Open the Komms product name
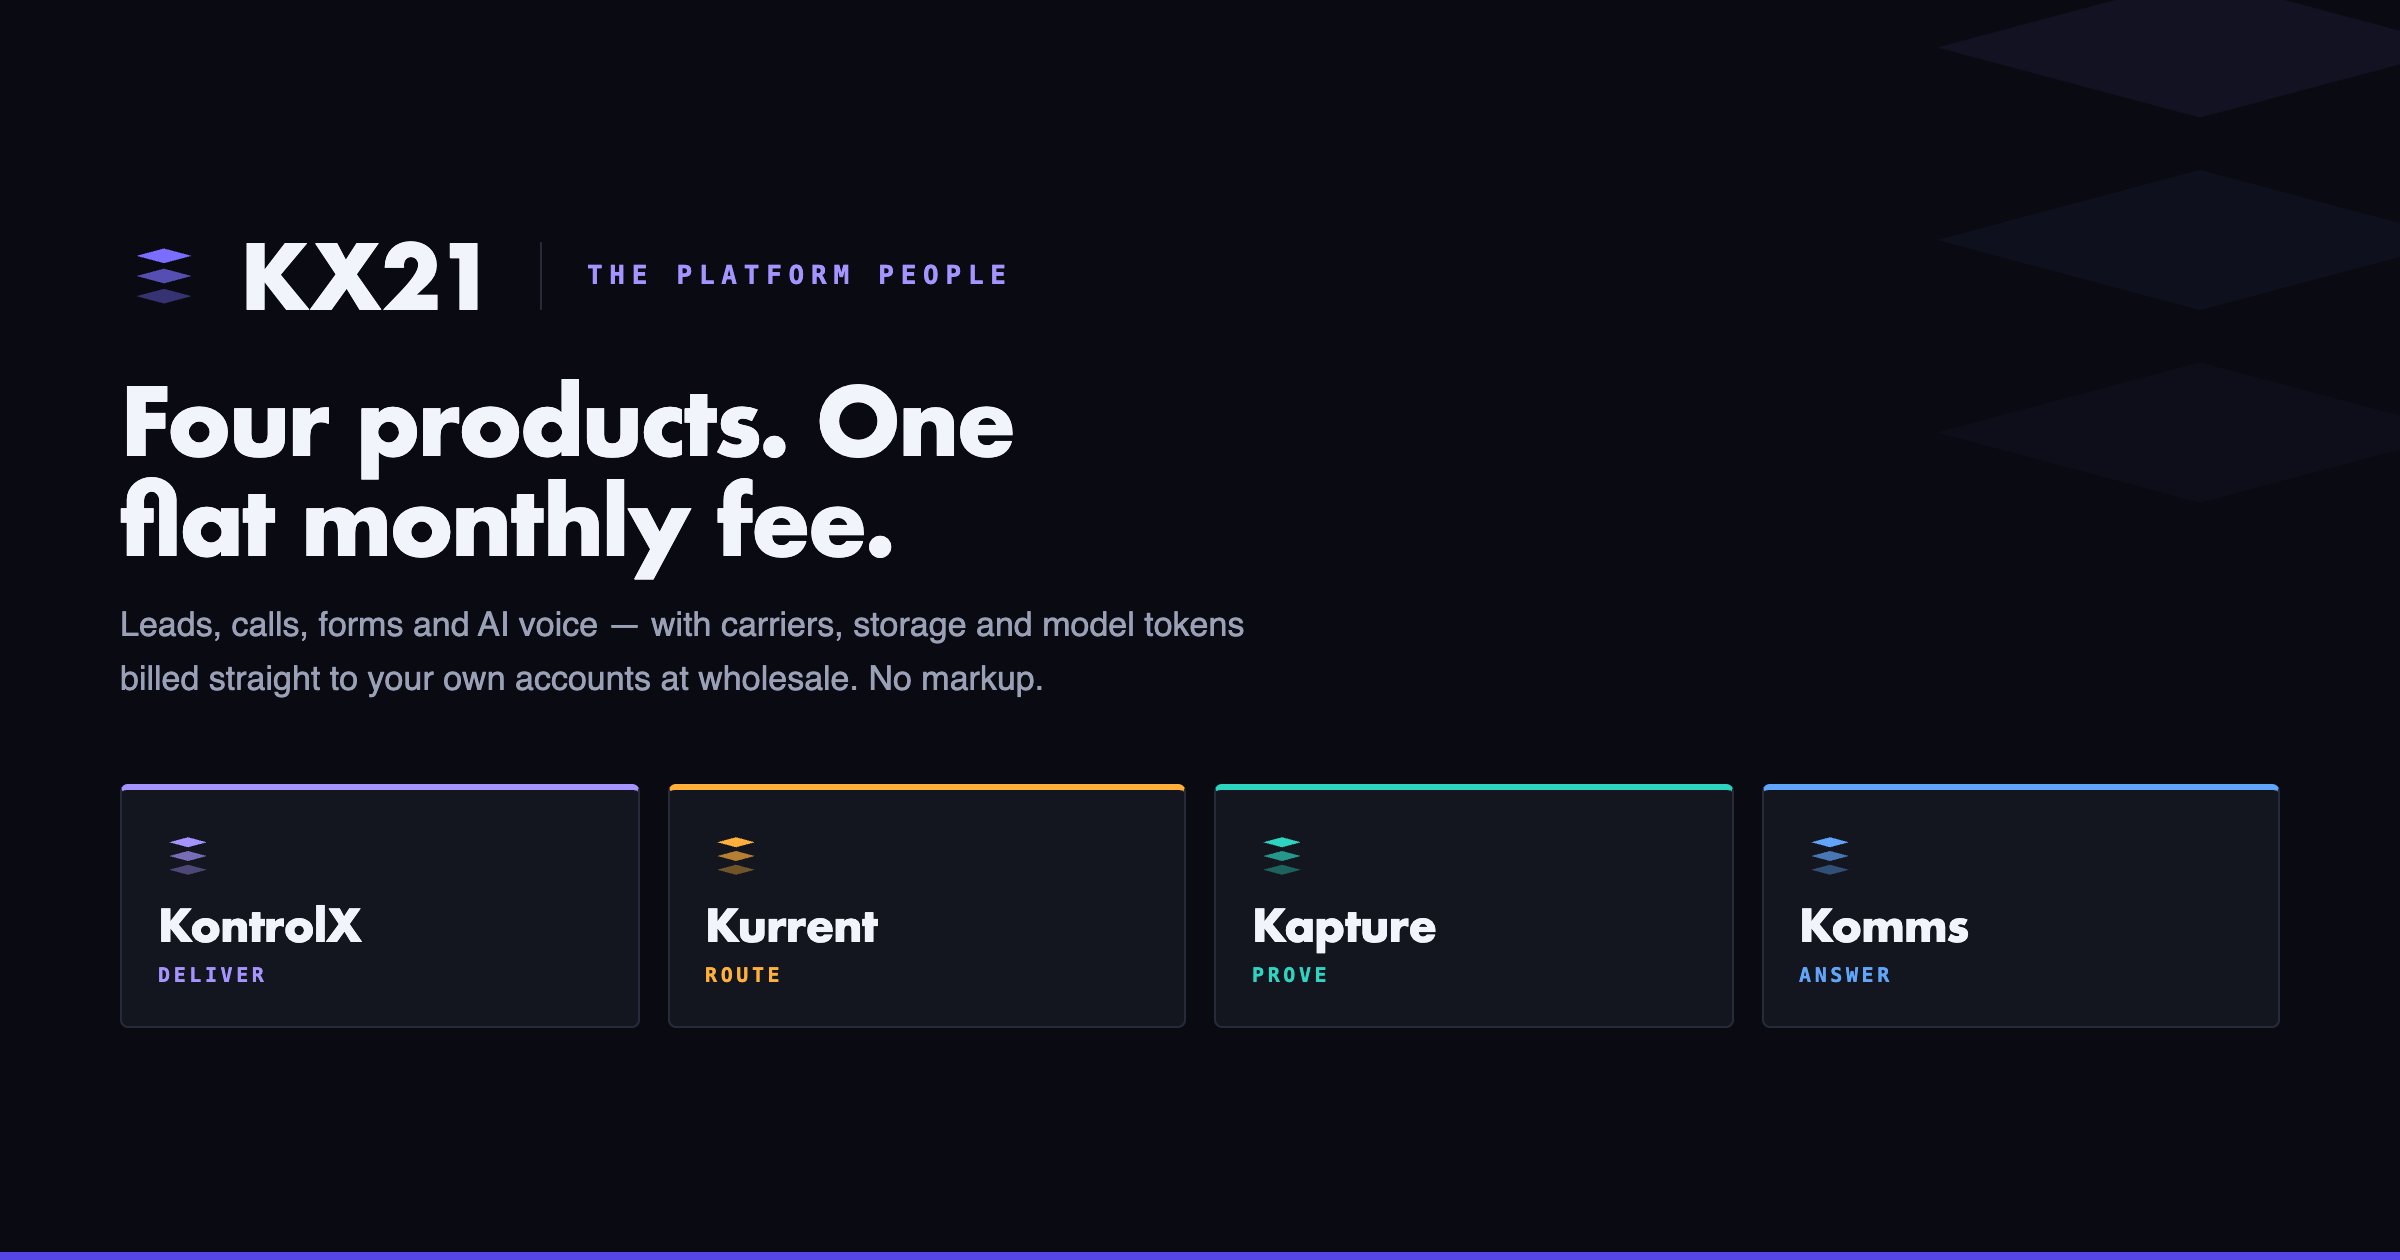2400x1260 pixels. (1884, 926)
